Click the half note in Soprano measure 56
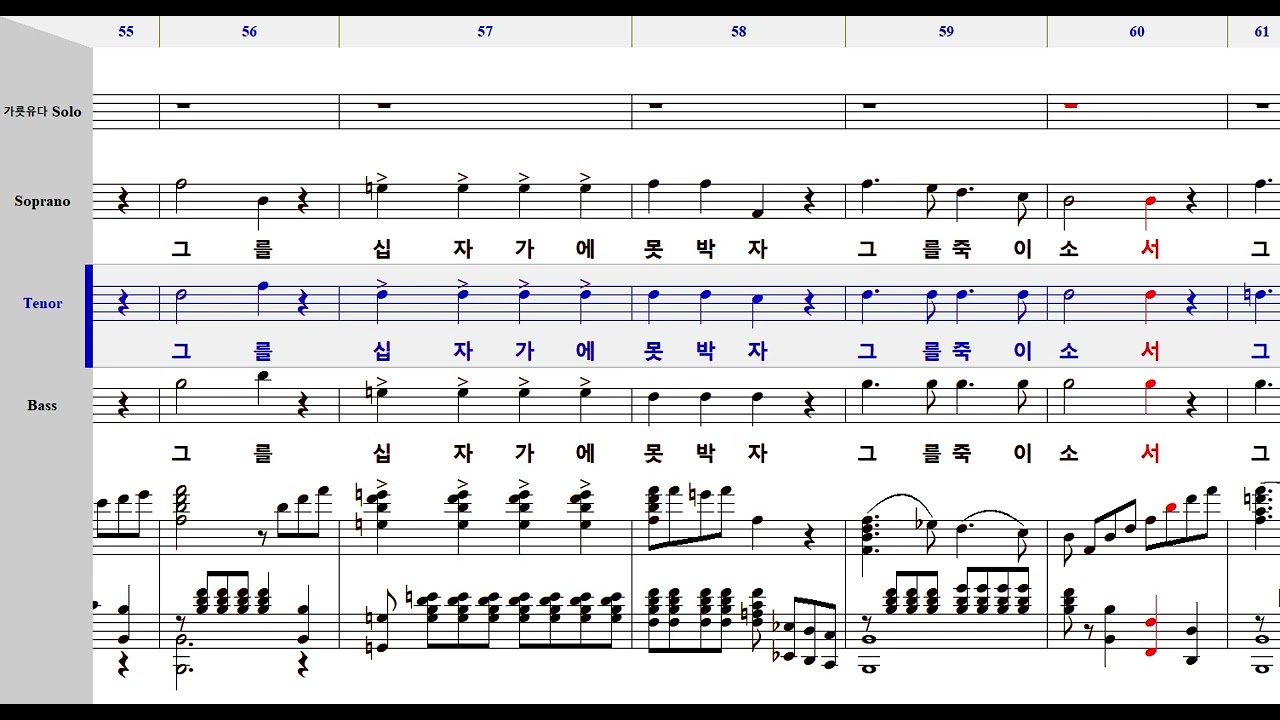 (x=181, y=183)
